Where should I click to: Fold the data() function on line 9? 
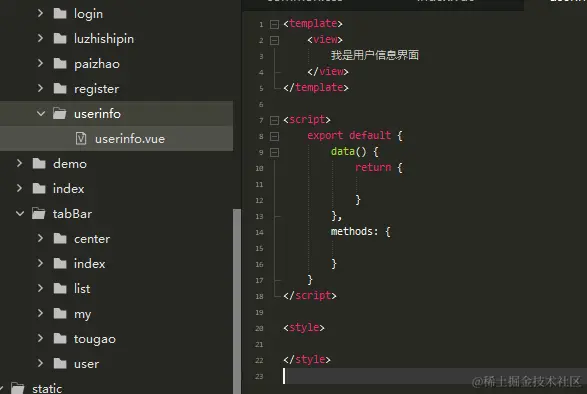pos(274,152)
